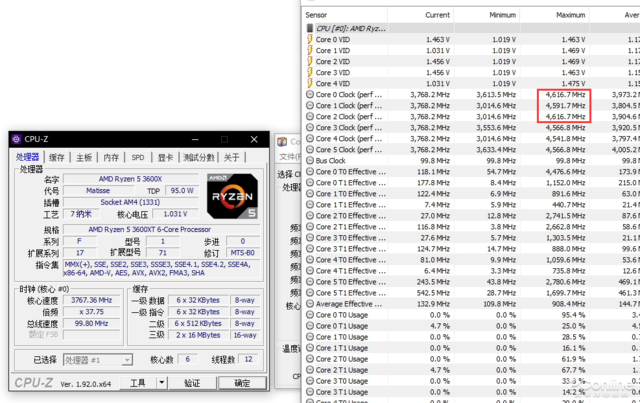The width and height of the screenshot is (640, 403).
Task: Click the Core 0 T0 Effective sensor icon
Action: pos(310,171)
